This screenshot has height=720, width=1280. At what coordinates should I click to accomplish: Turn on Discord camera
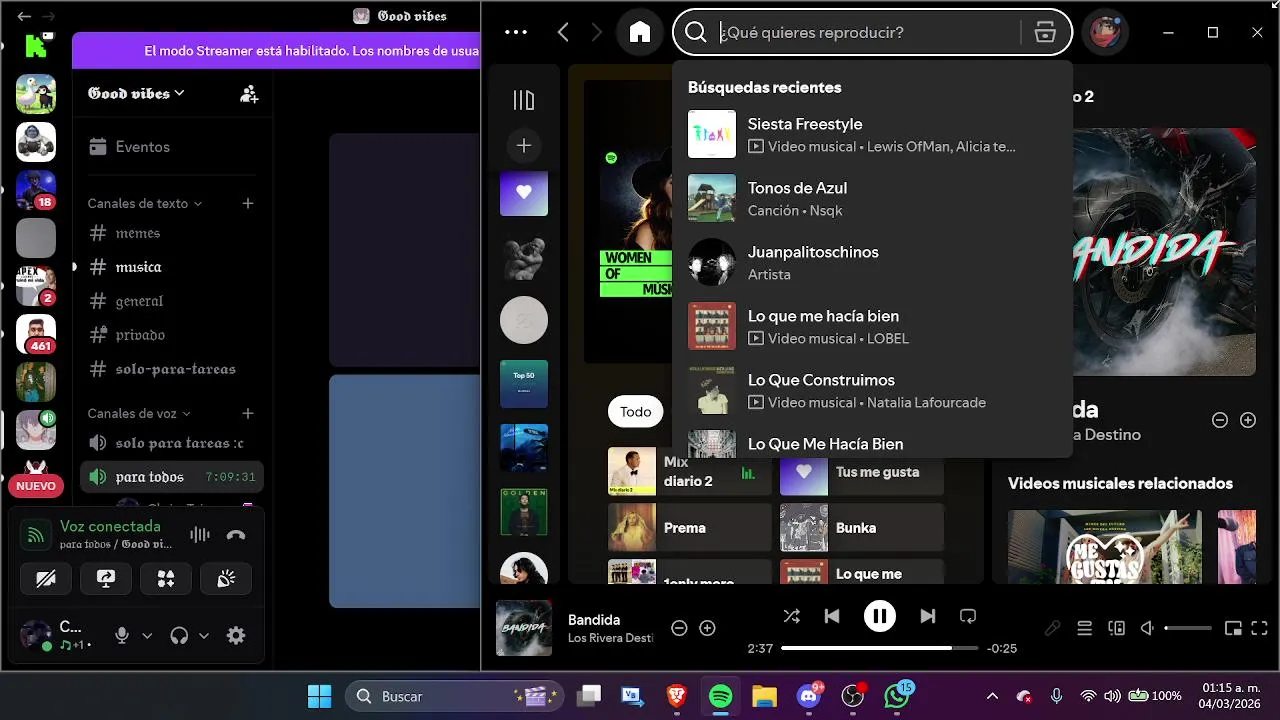pos(46,579)
